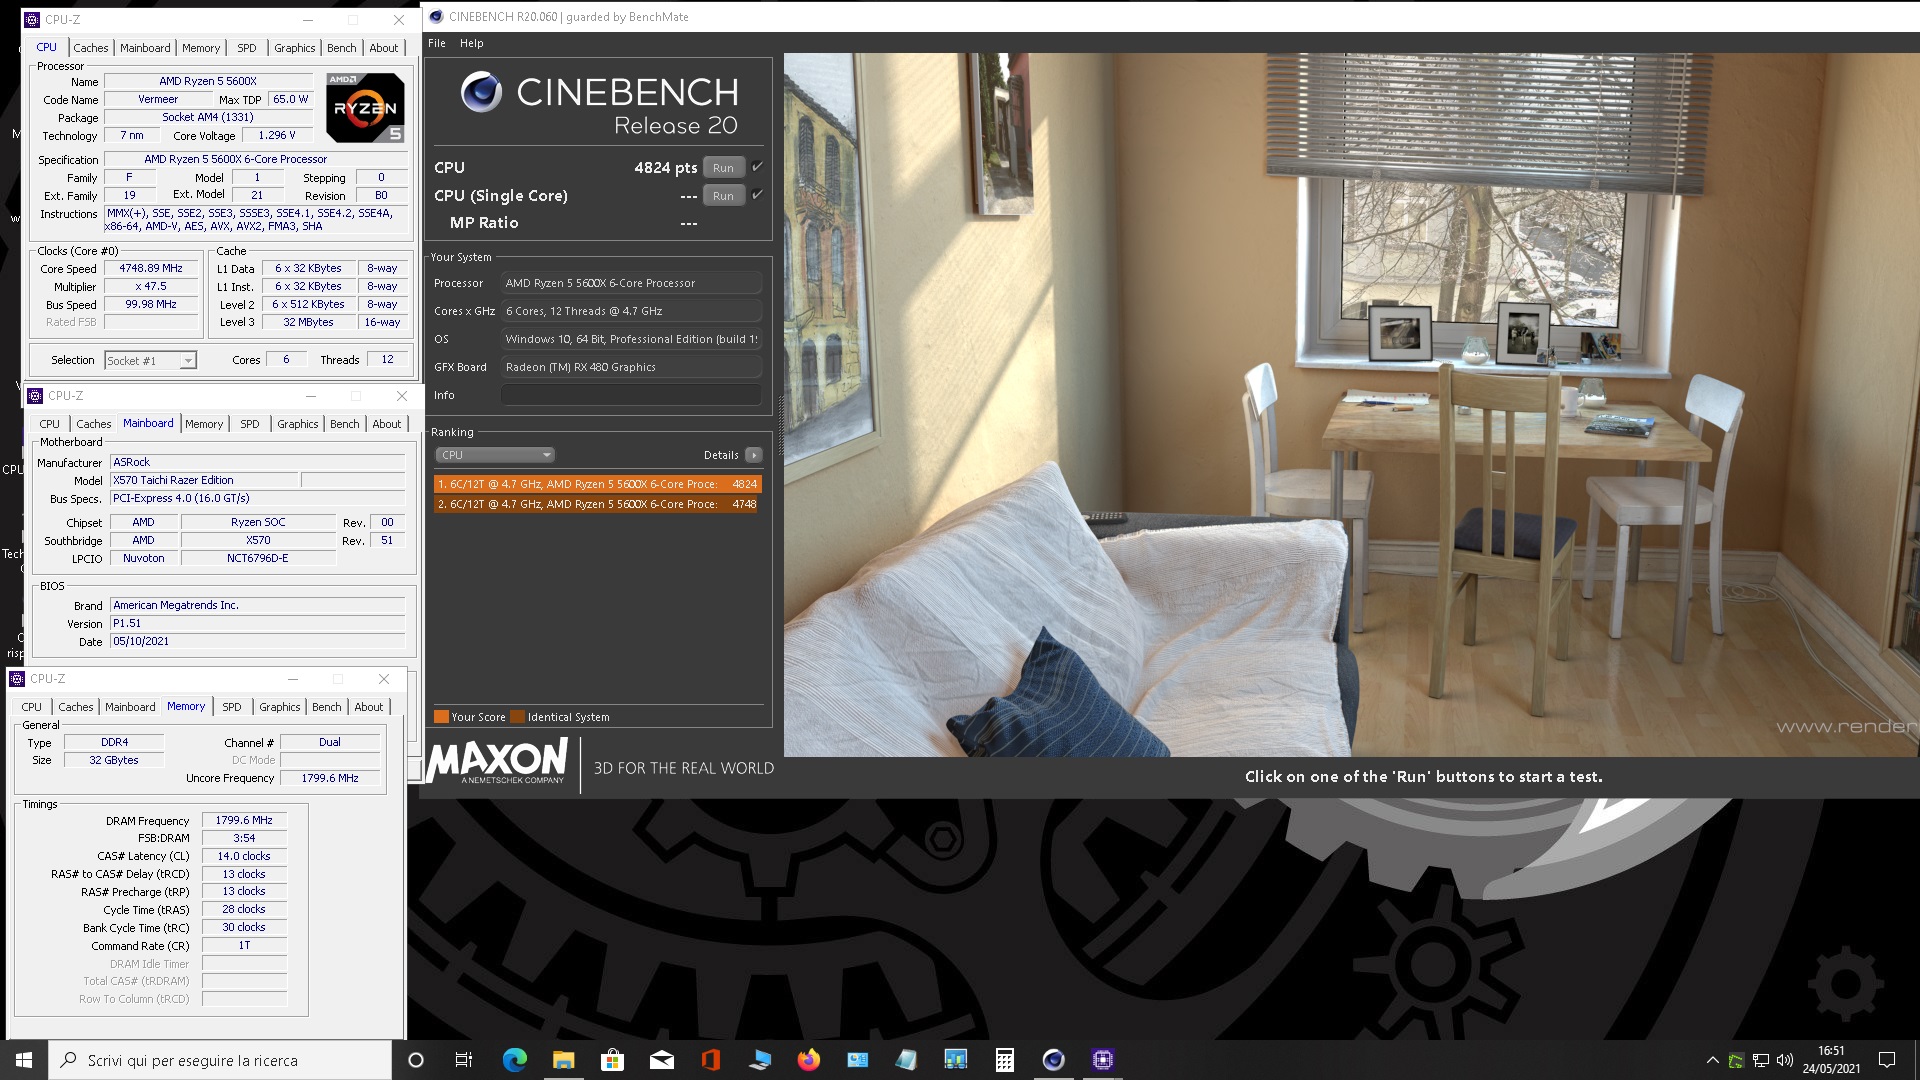This screenshot has width=1920, height=1080.
Task: Click the Info input field in Your System
Action: [631, 395]
